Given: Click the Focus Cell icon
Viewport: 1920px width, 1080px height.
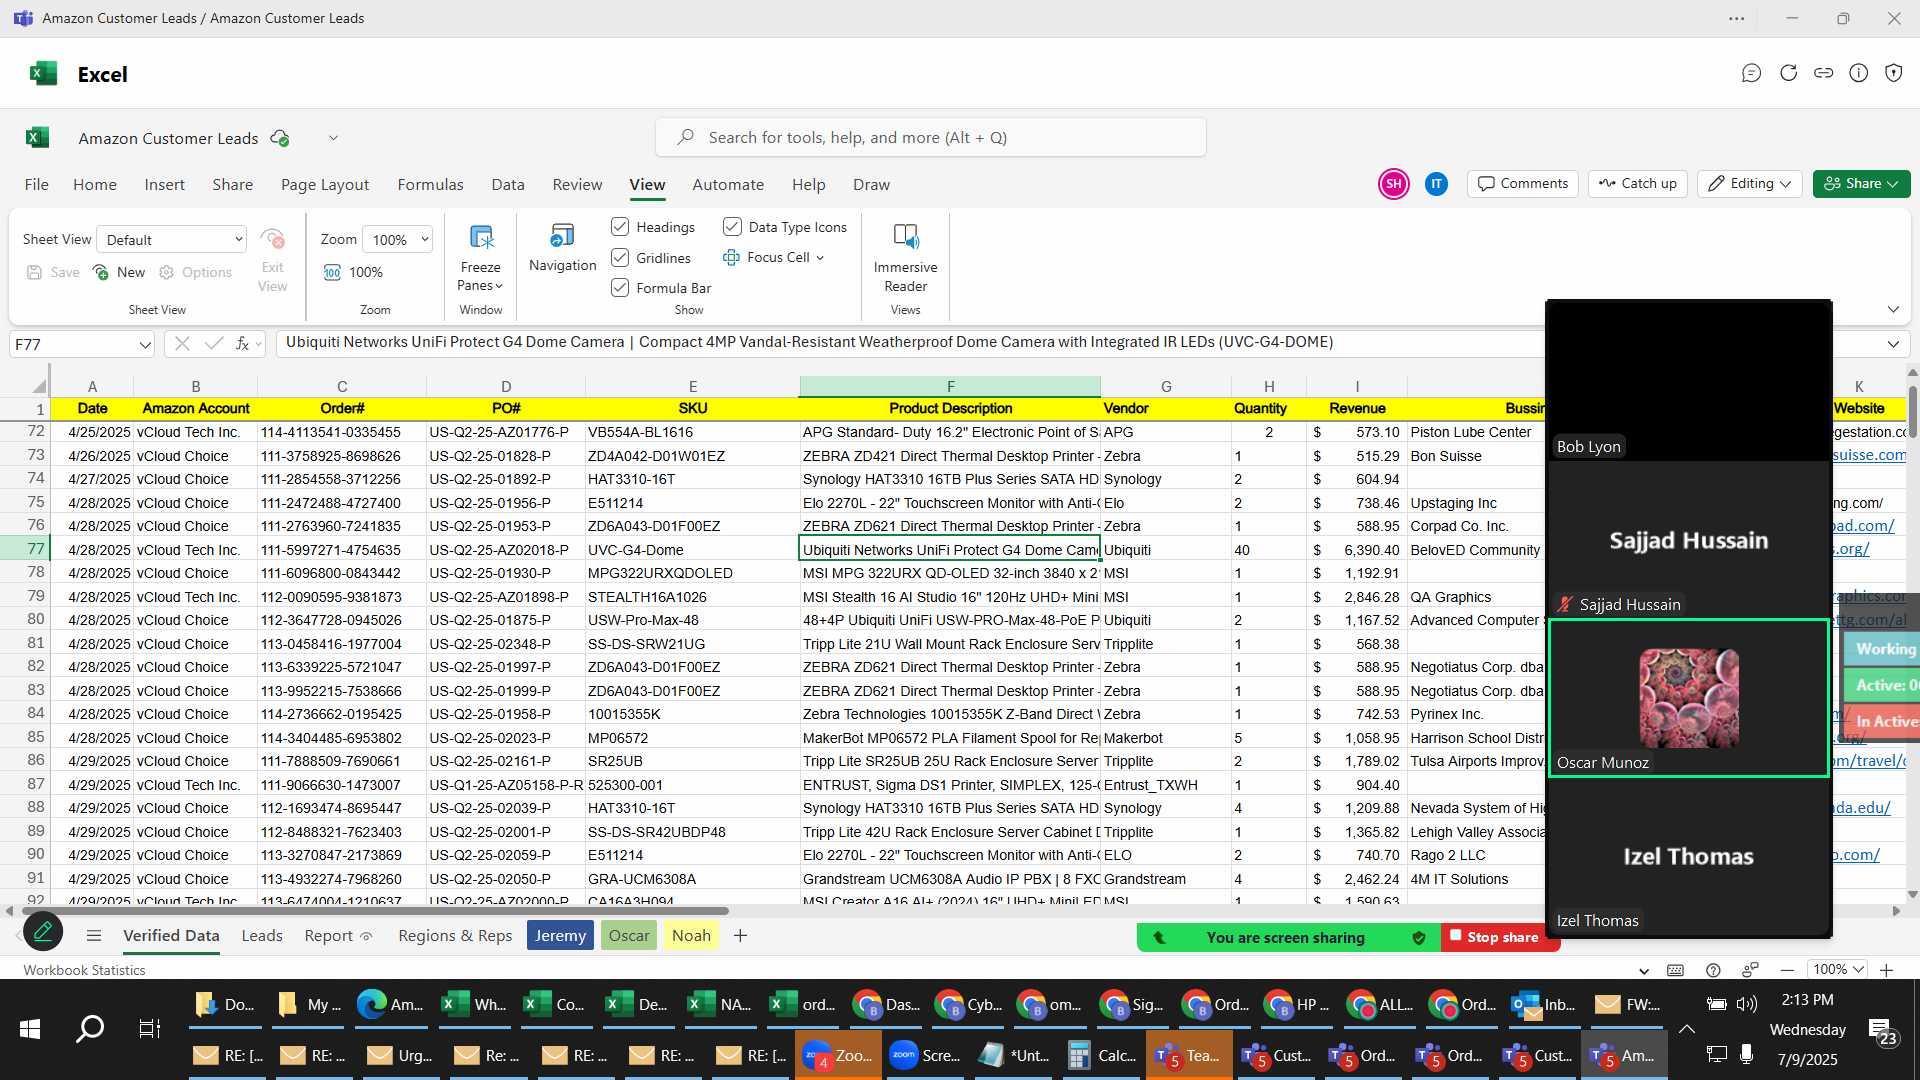Looking at the screenshot, I should [x=732, y=257].
